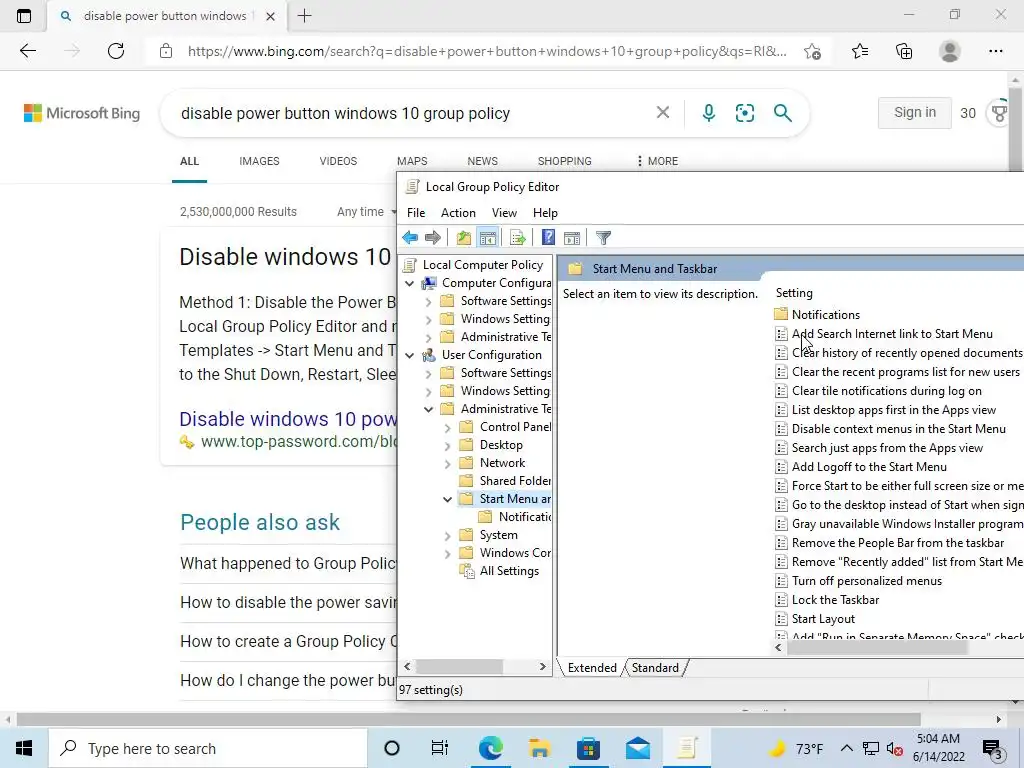Screen dimensions: 1024x768
Task: Click 'What happened to Group Polic...' question
Action: coord(288,563)
